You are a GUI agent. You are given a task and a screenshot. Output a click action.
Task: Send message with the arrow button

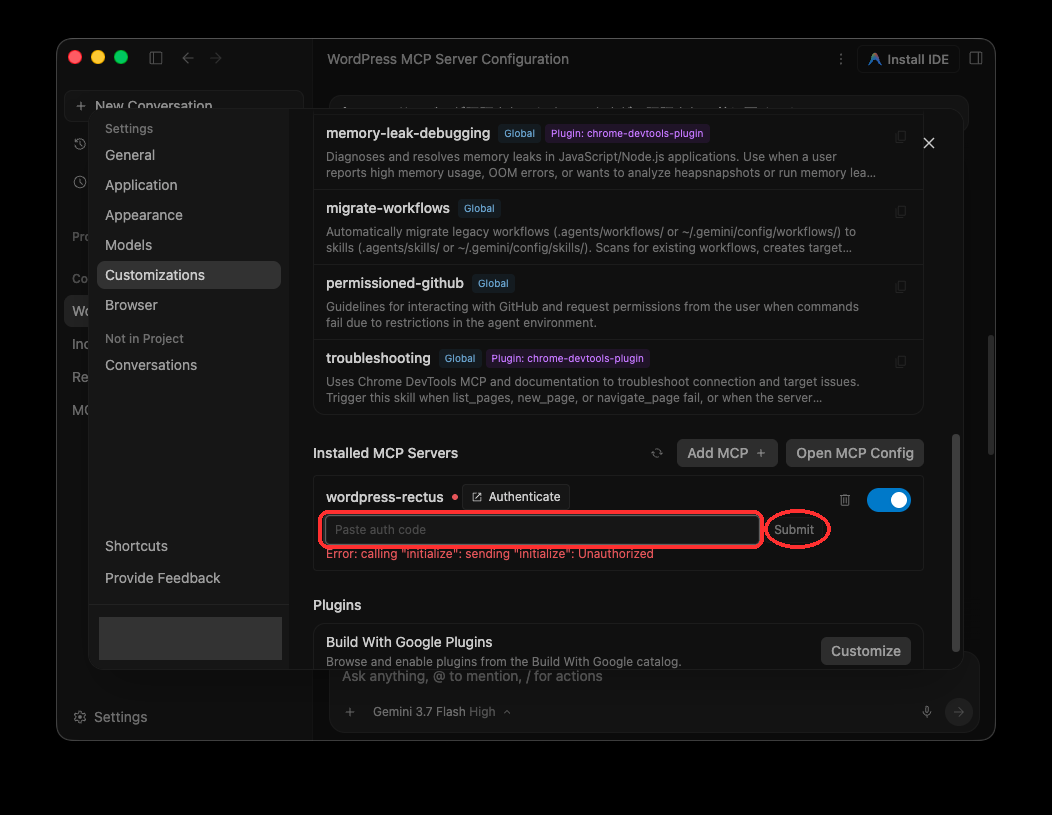[959, 712]
